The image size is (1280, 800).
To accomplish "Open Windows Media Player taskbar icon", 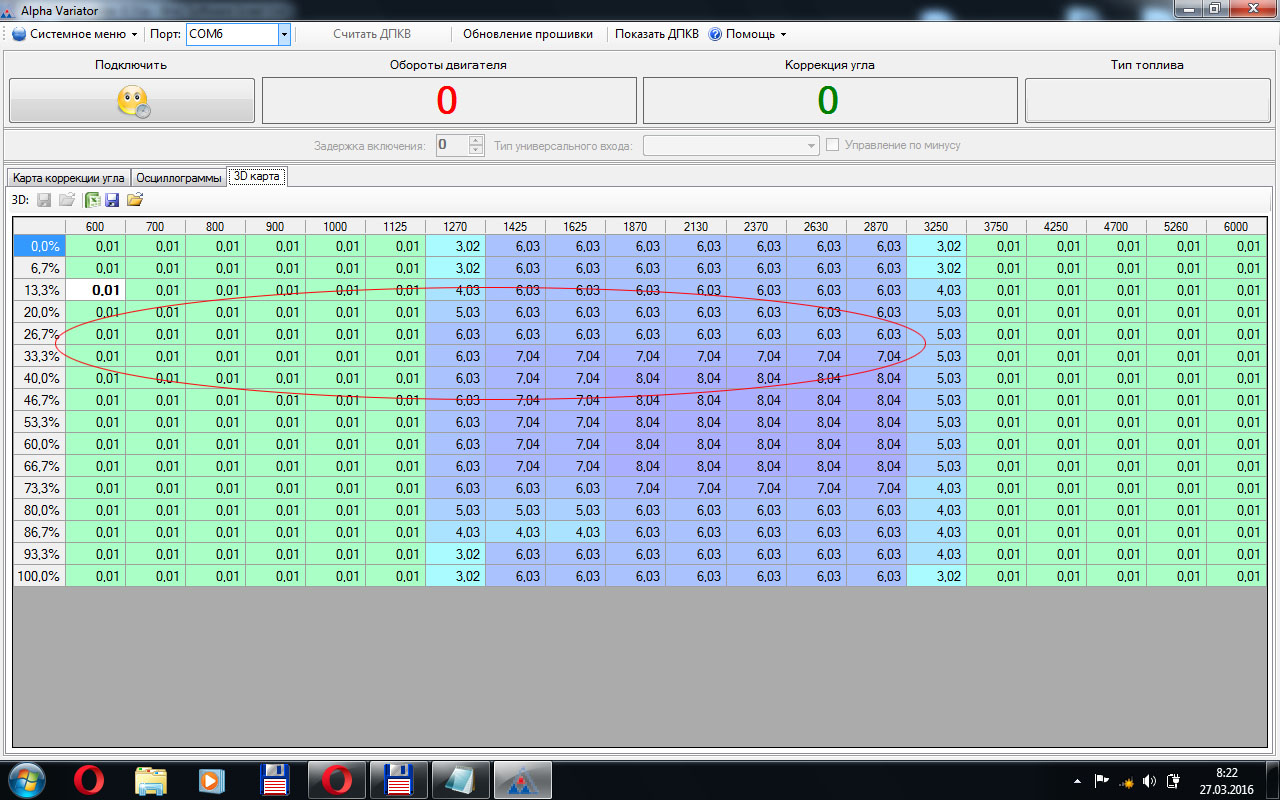I will 212,779.
